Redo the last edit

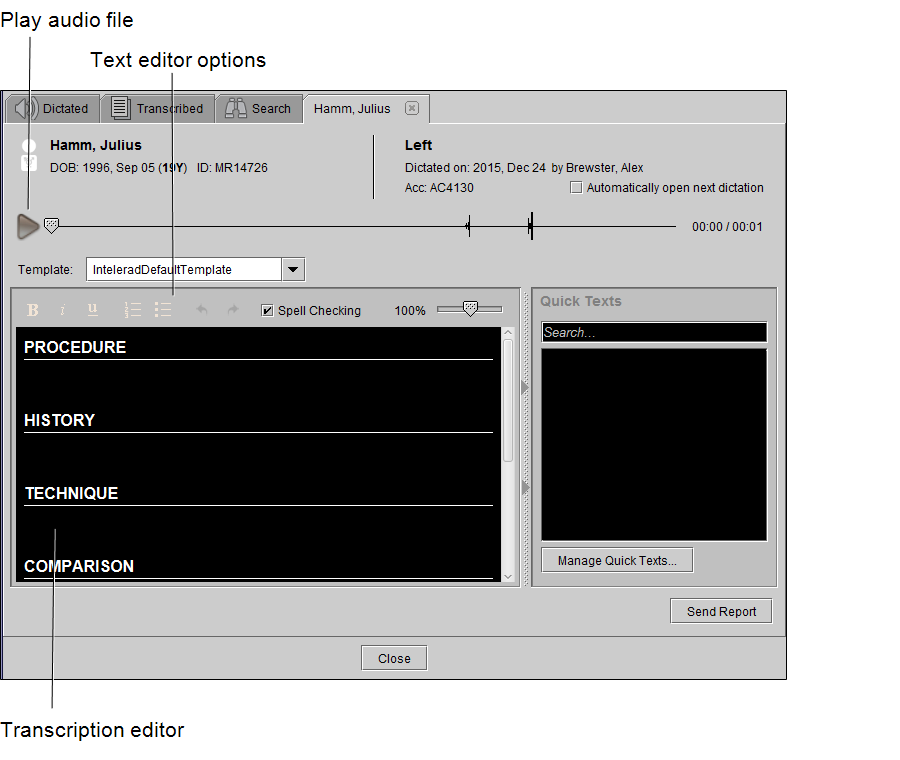click(231, 310)
